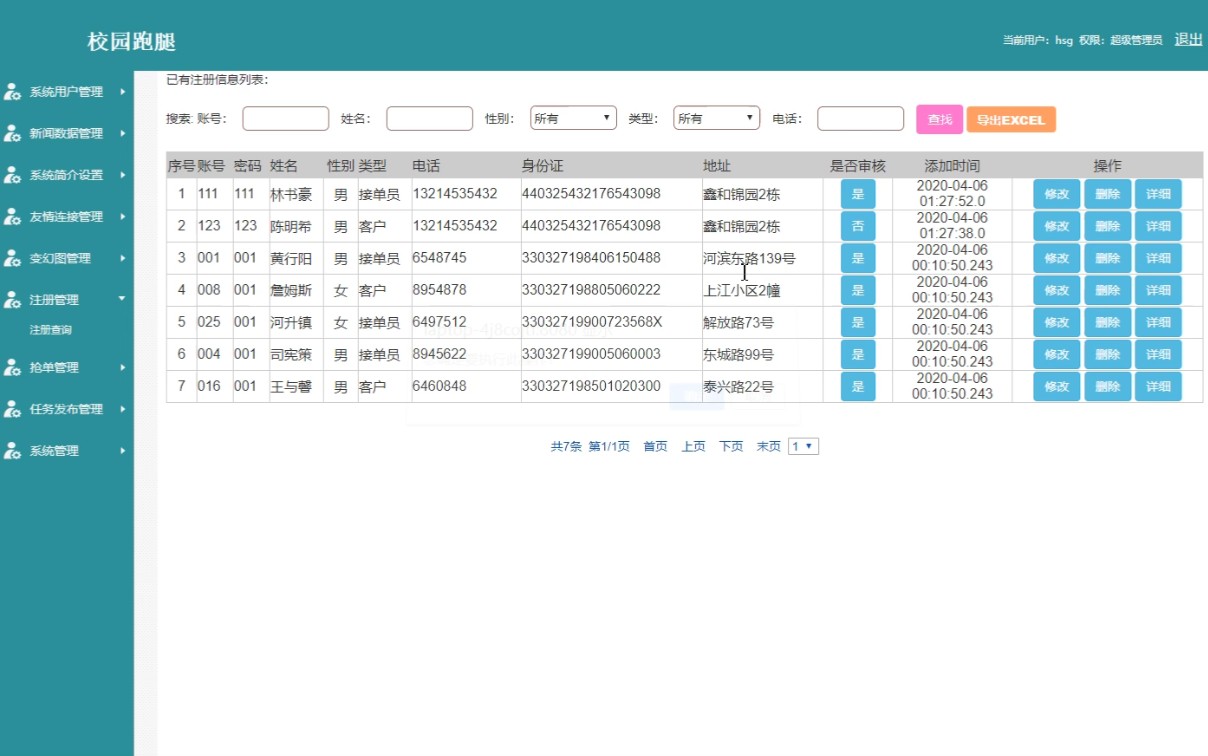Screen dimensions: 1208x756
Task: Focus the 电话 search input
Action: [x=860, y=119]
